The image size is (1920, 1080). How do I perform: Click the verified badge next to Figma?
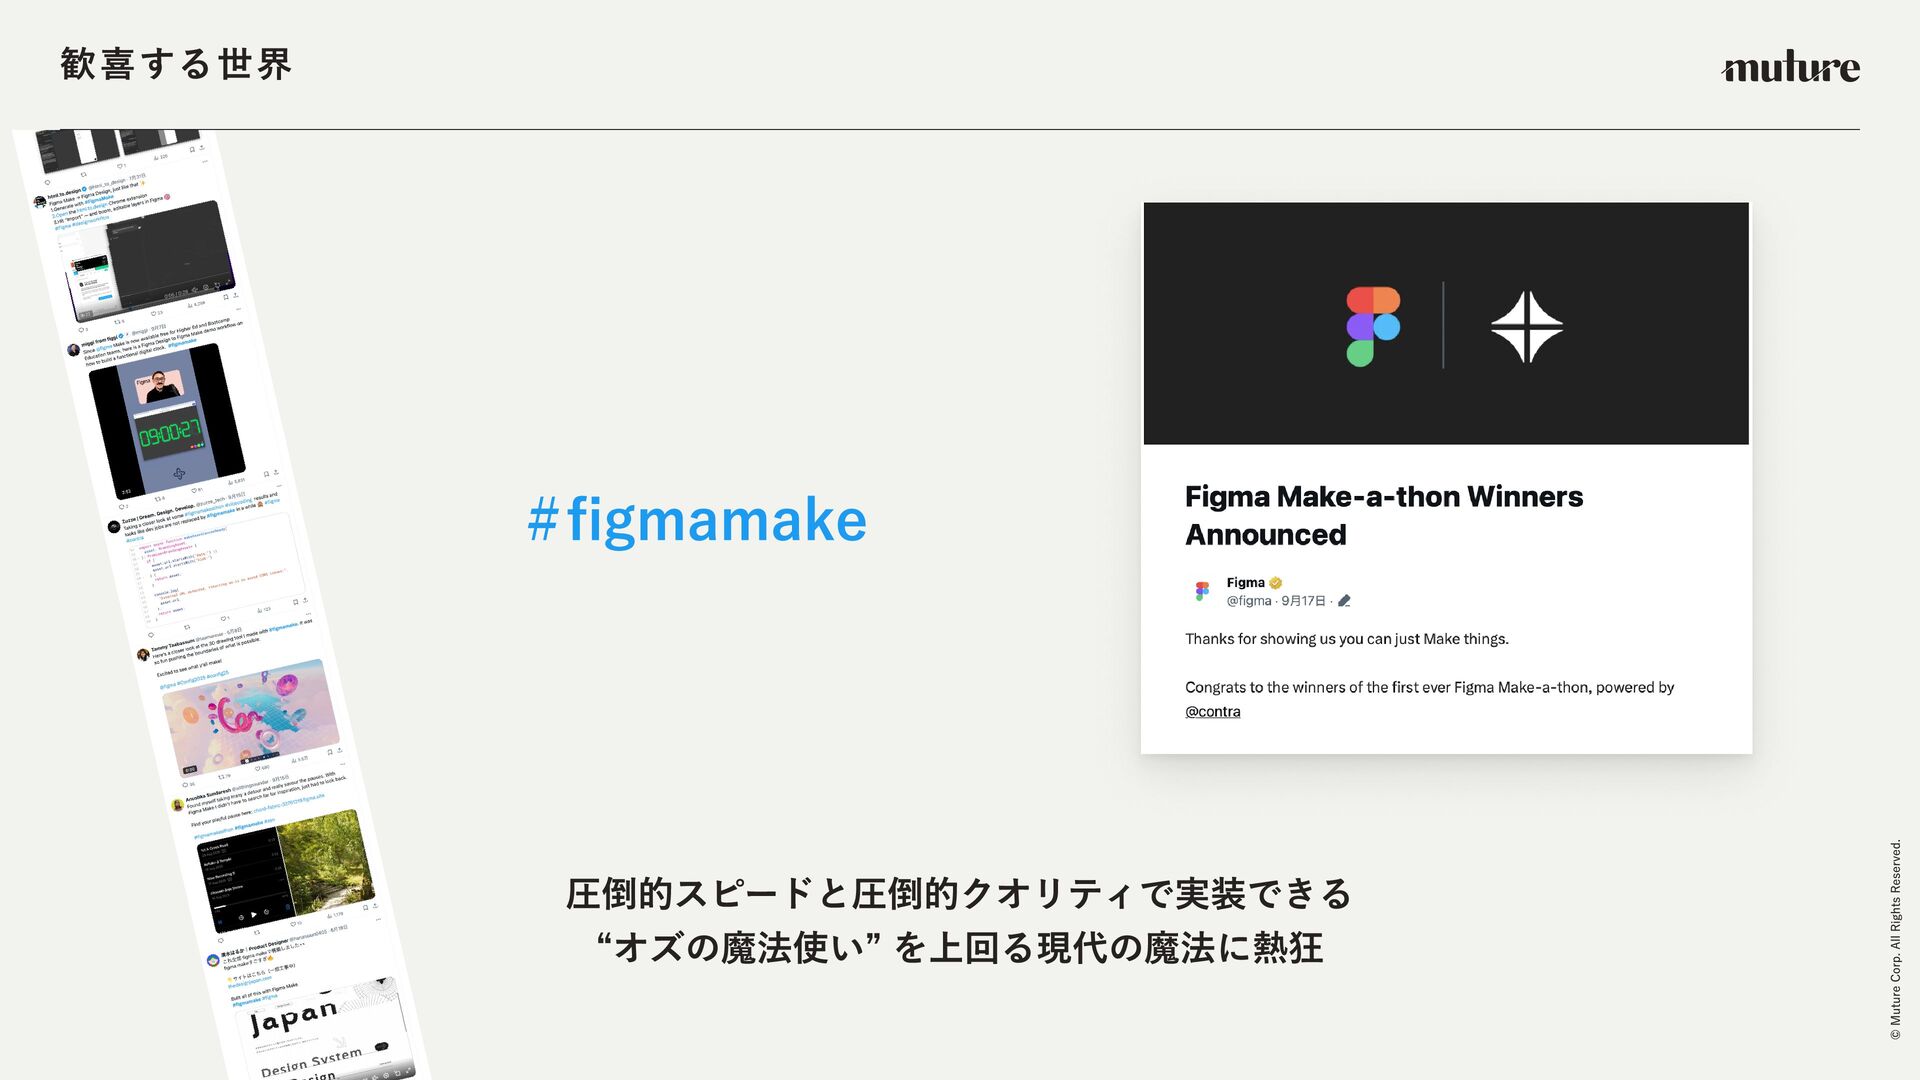tap(1276, 583)
